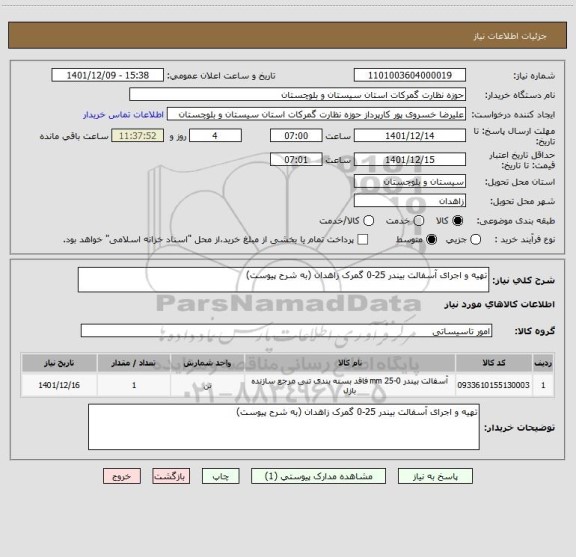The width and height of the screenshot is (576, 557).
Task: Open the اطلاعات تماس خریدار link
Action: [x=123, y=115]
